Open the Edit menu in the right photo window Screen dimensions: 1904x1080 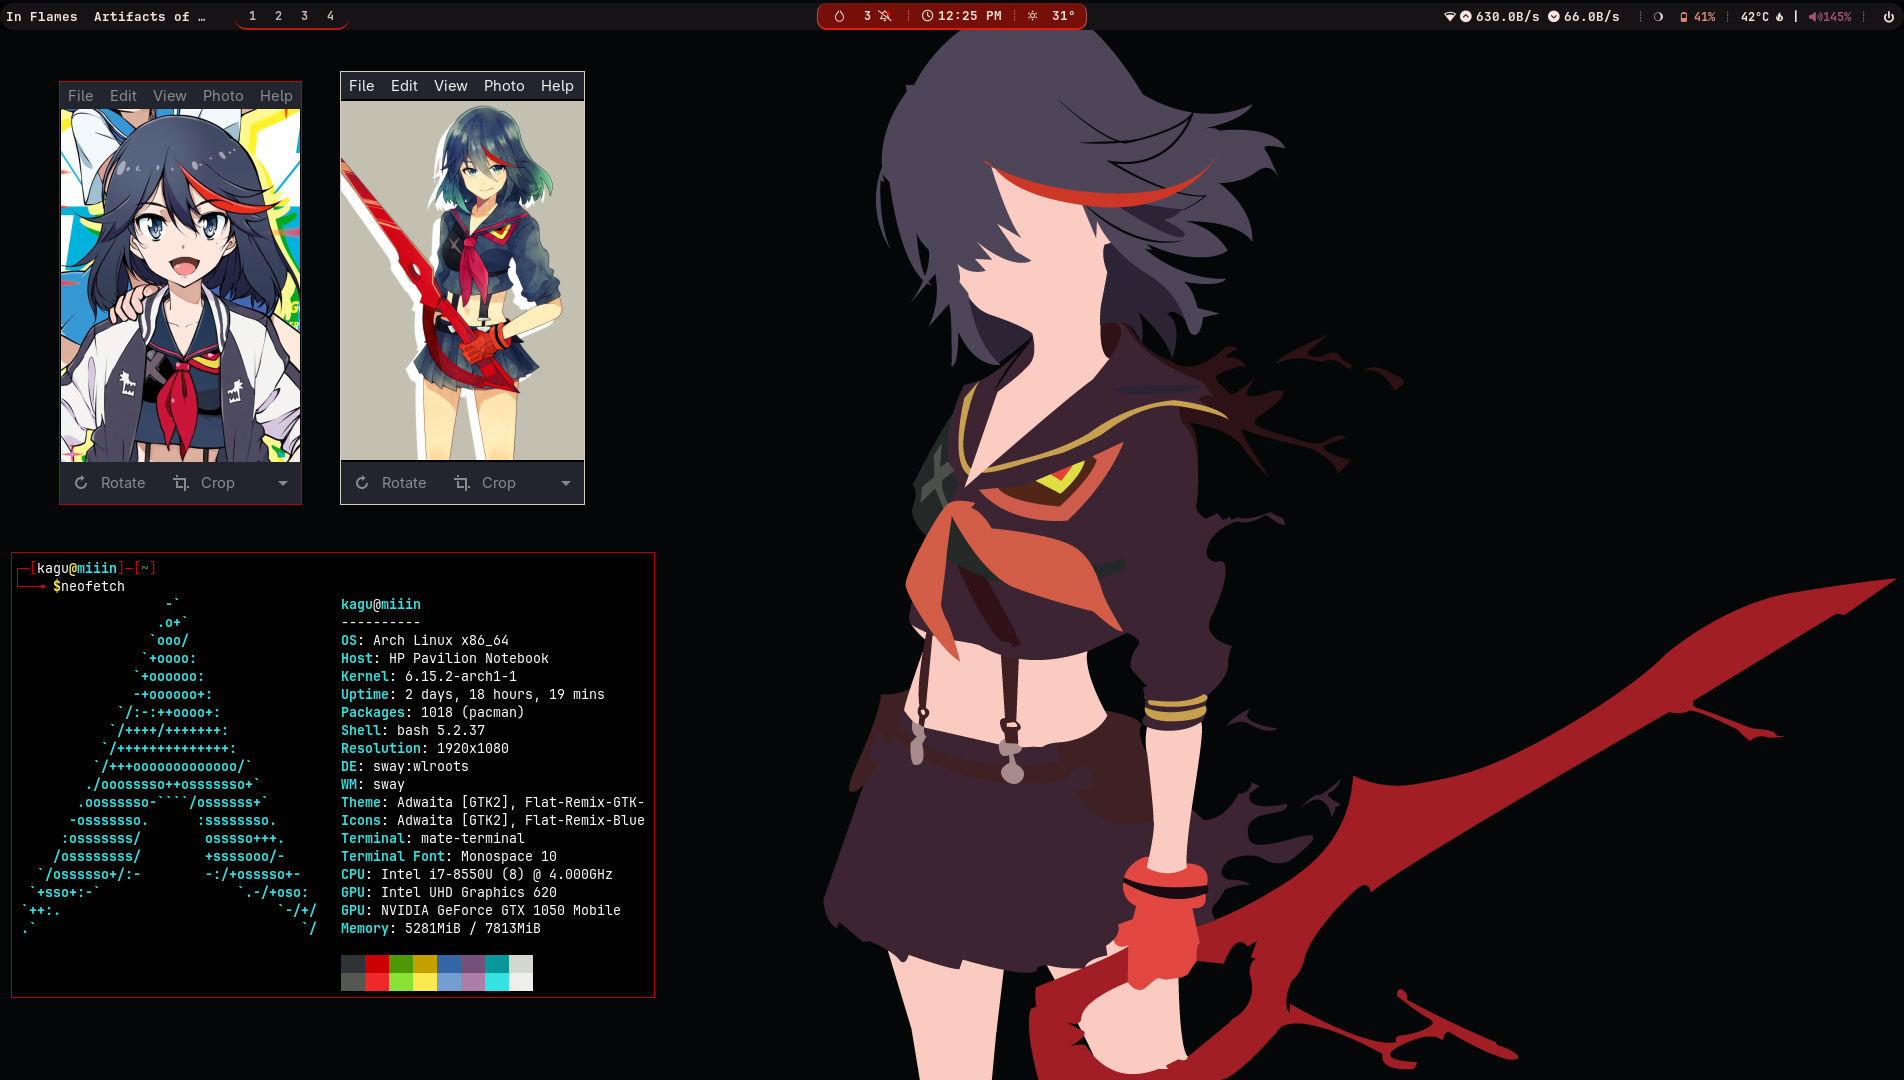404,86
